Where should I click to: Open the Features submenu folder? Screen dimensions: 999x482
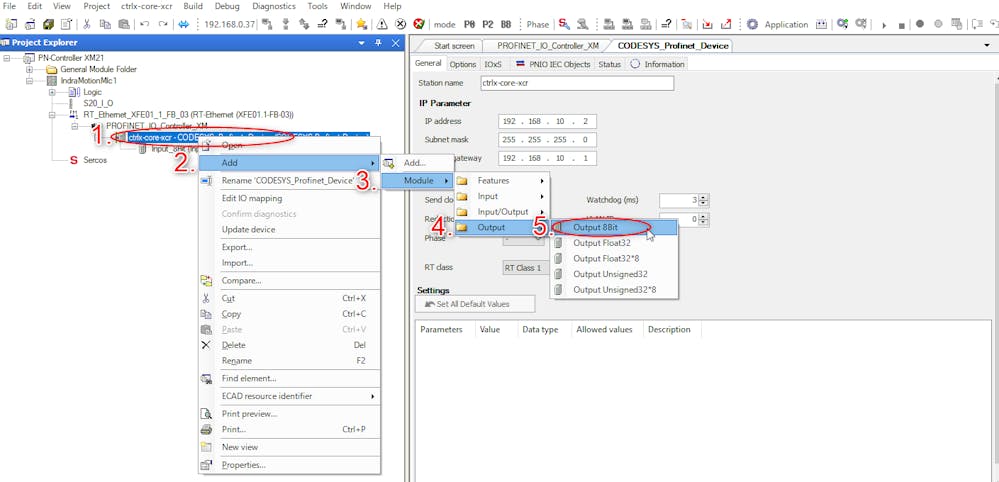point(501,181)
